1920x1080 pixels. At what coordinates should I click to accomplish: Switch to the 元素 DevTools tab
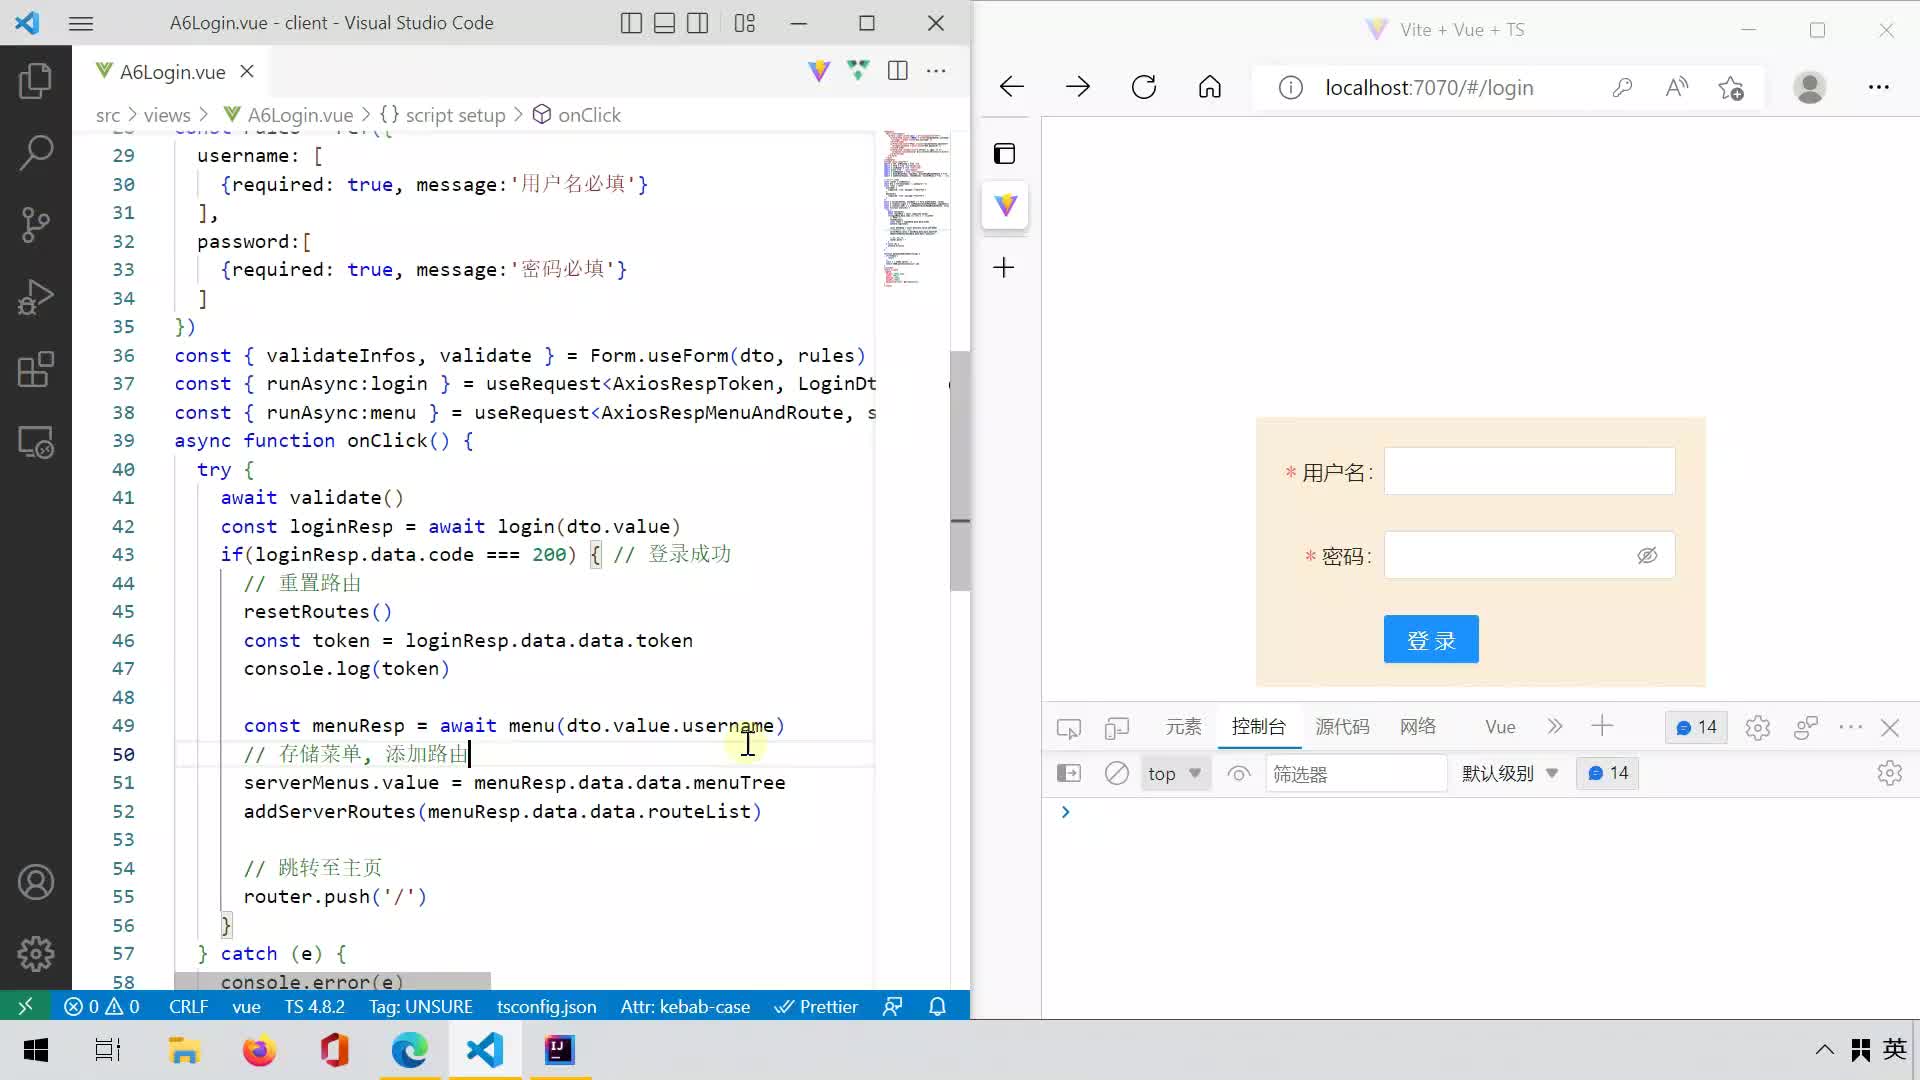pos(1183,727)
